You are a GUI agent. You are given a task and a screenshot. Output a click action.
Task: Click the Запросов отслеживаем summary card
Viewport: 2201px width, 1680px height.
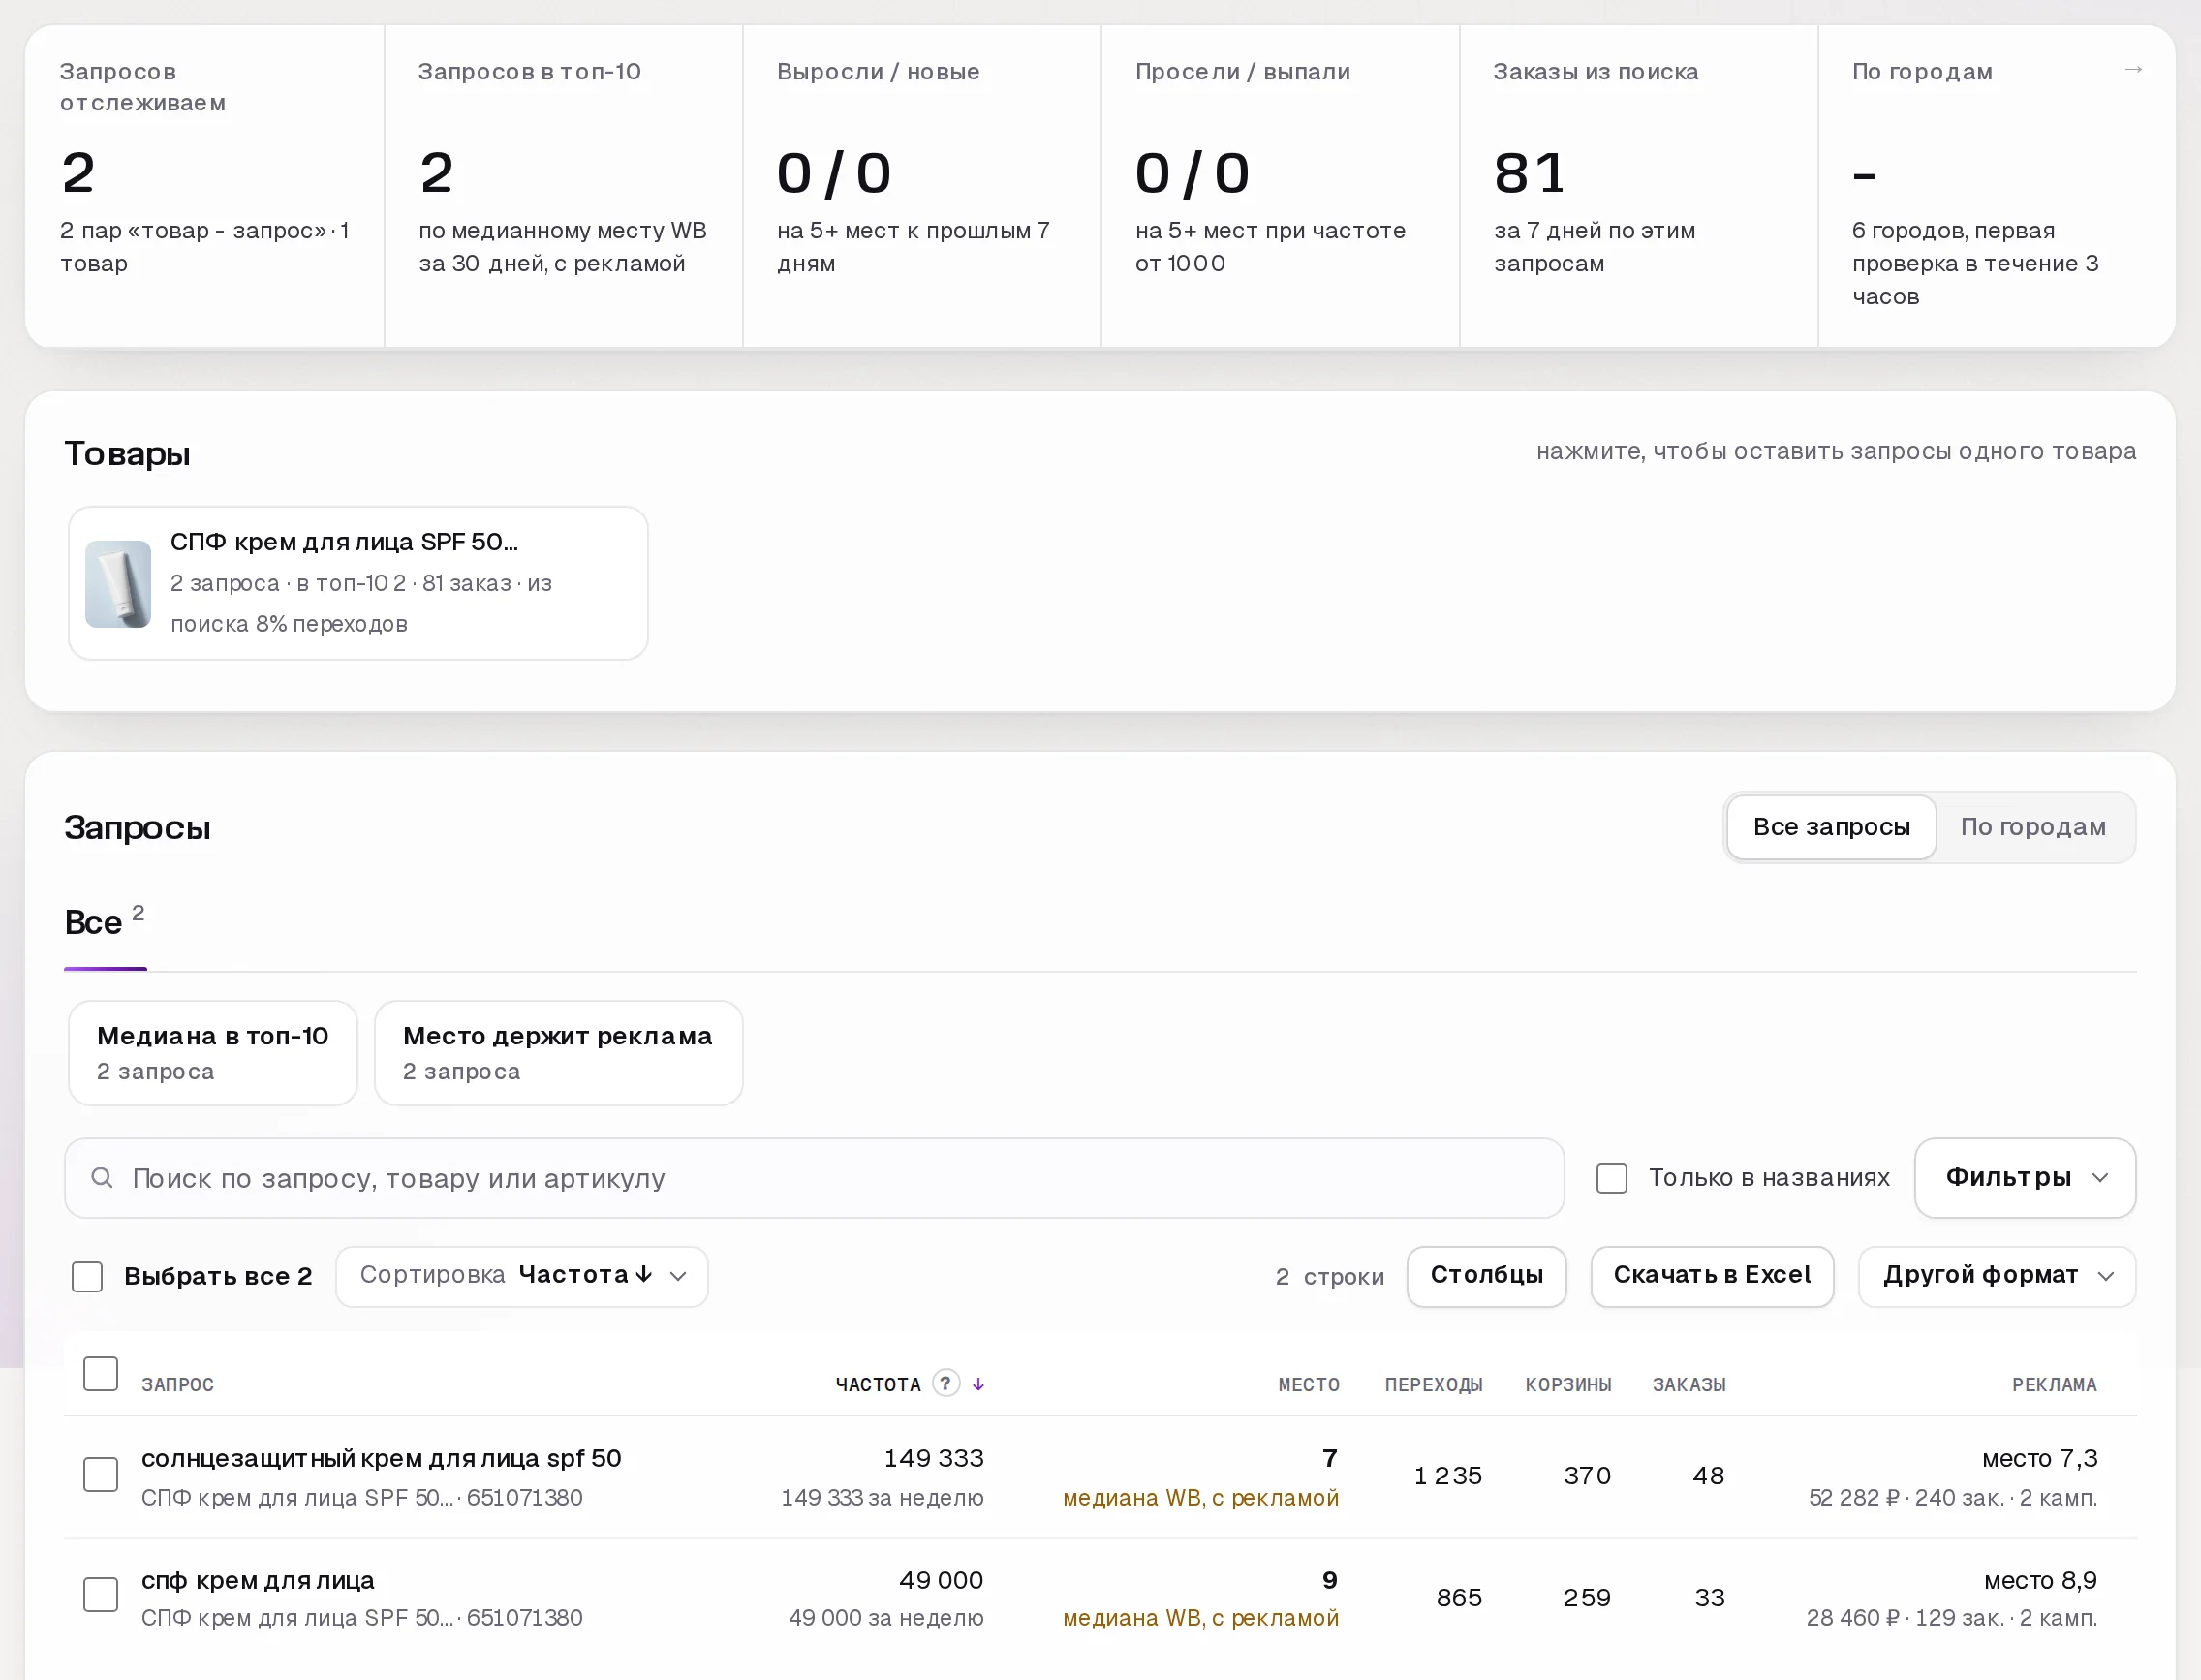[205, 186]
